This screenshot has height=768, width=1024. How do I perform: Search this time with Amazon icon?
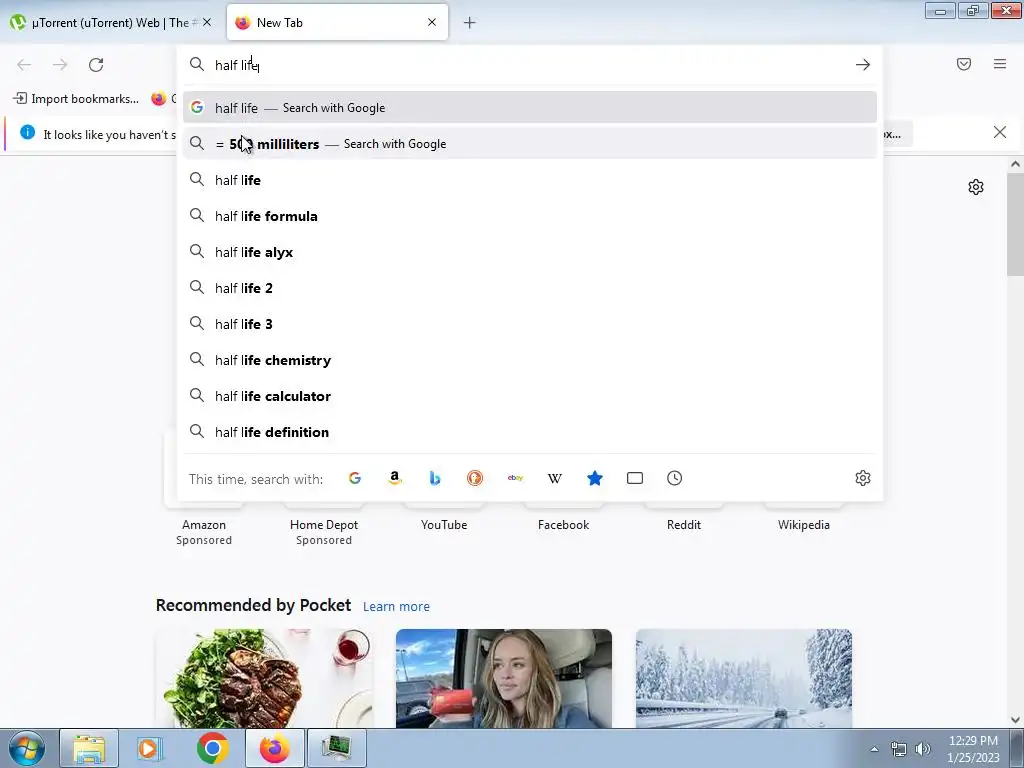tap(394, 478)
